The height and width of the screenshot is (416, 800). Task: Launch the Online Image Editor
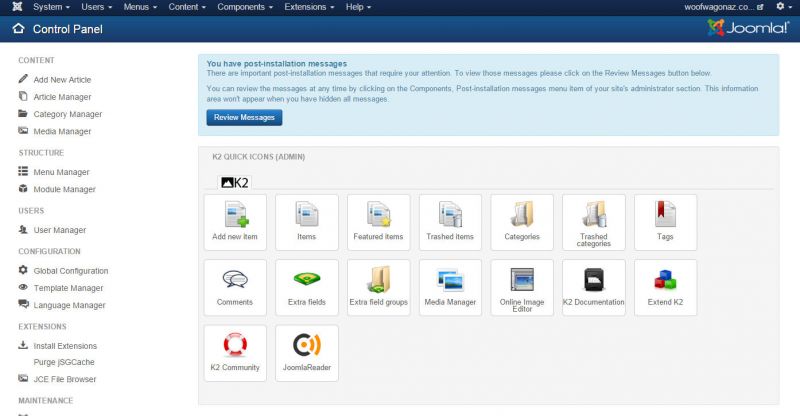(x=522, y=287)
